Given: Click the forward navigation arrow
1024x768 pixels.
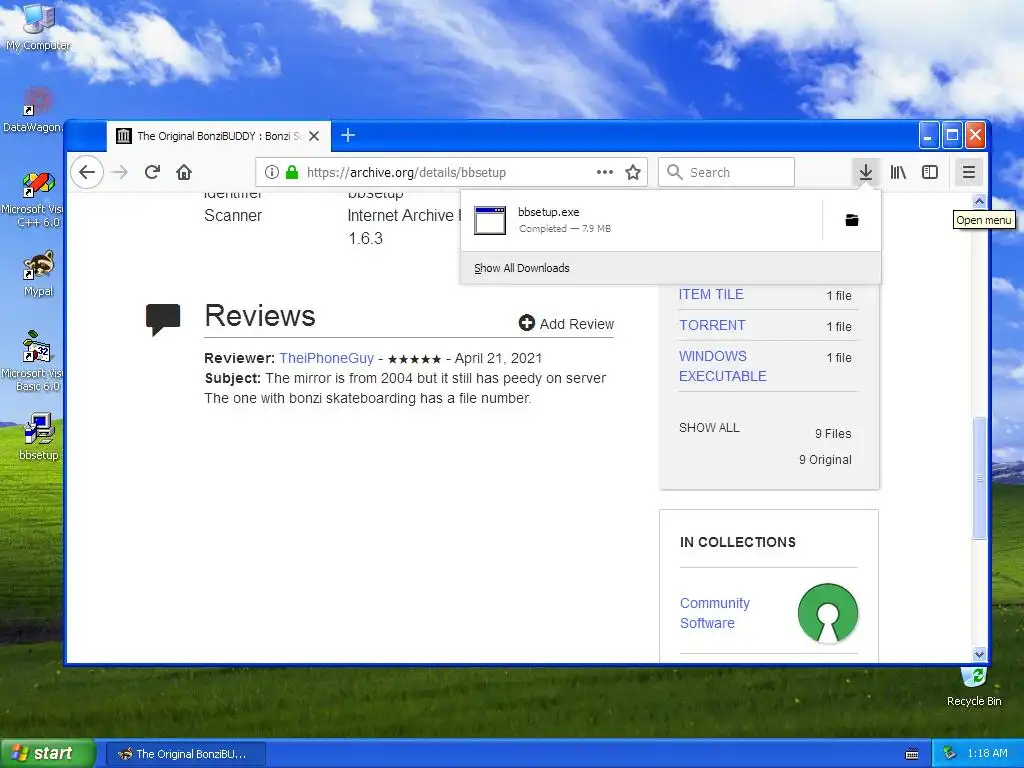Looking at the screenshot, I should click(x=120, y=172).
